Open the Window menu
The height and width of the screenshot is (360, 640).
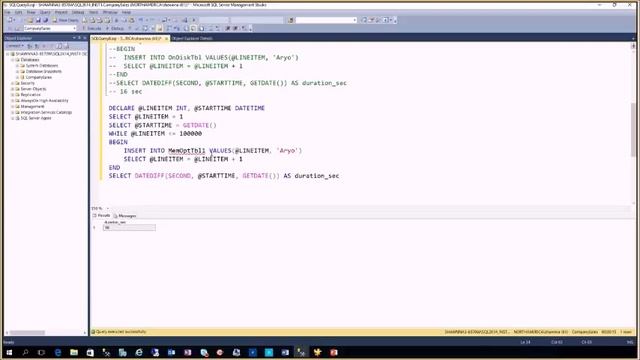110,13
